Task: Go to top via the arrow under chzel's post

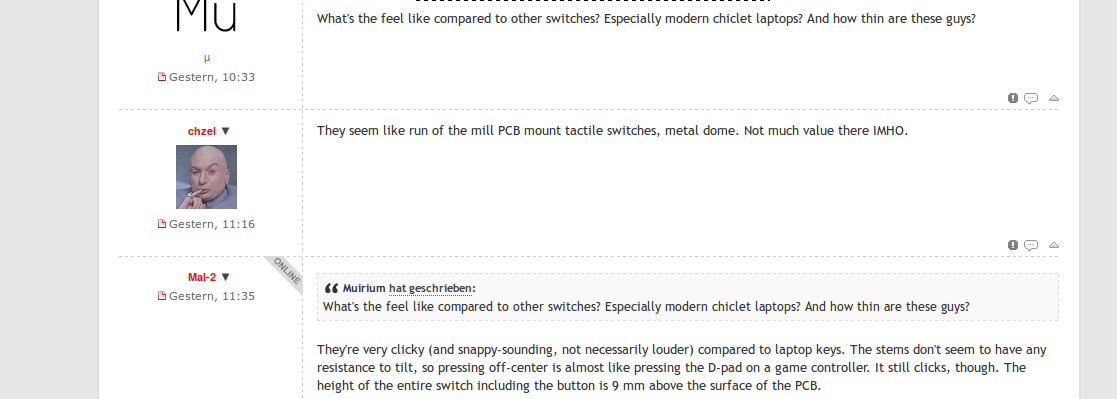Action: (1054, 245)
